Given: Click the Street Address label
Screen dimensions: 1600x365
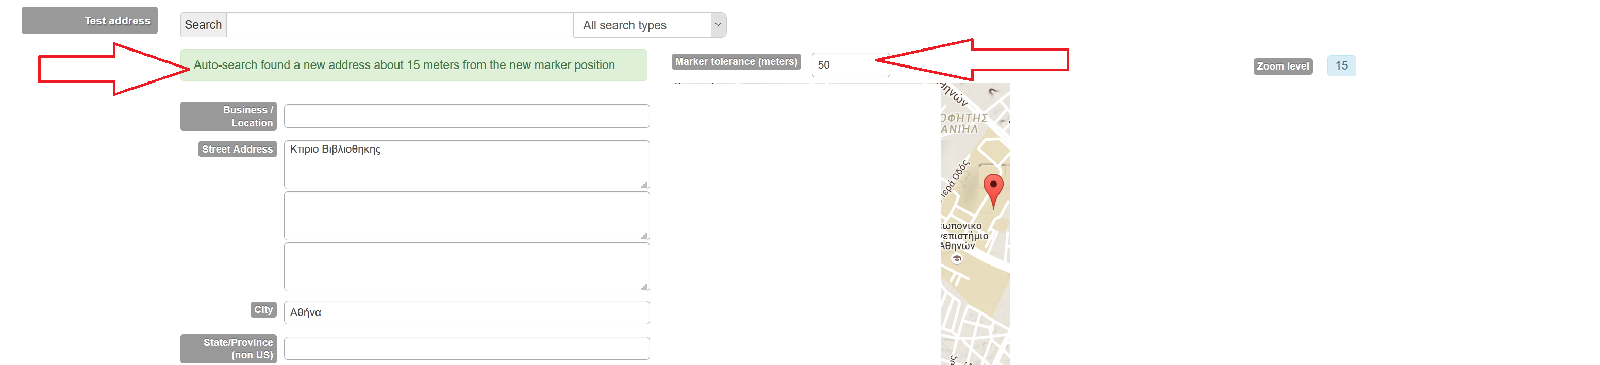Looking at the screenshot, I should tap(238, 149).
